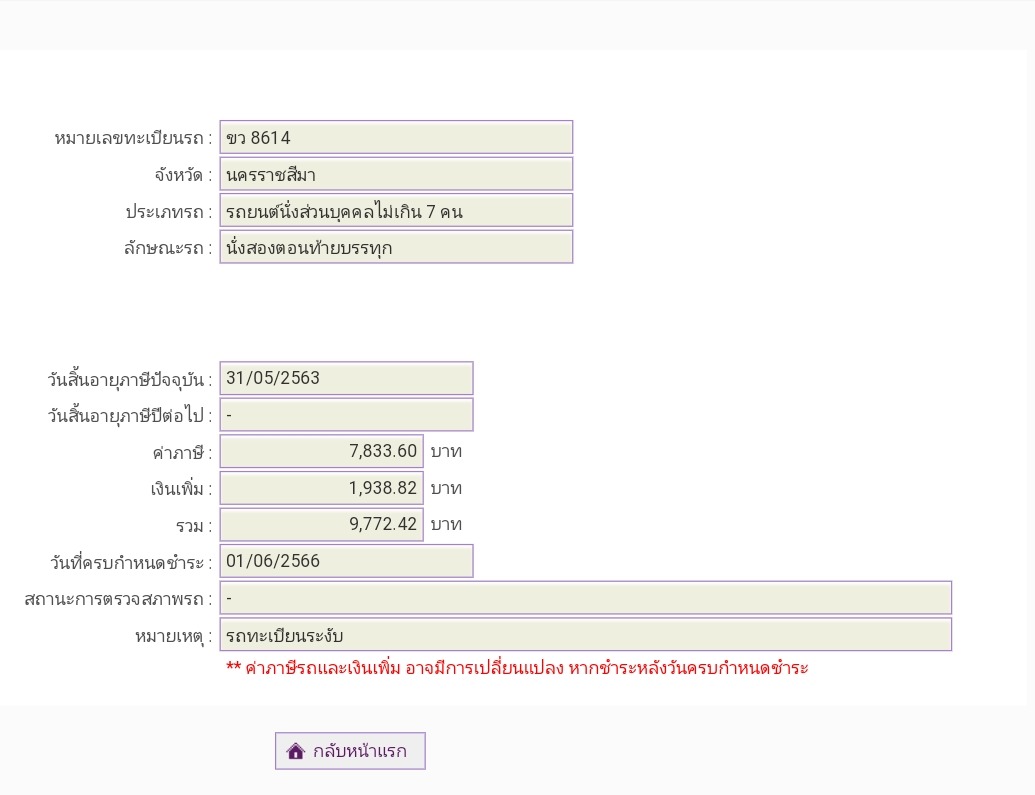Screen dimensions: 1035x795
Task: Click the label วันสิ้นอายุภาษีปีต่อไป
Action: [130, 415]
